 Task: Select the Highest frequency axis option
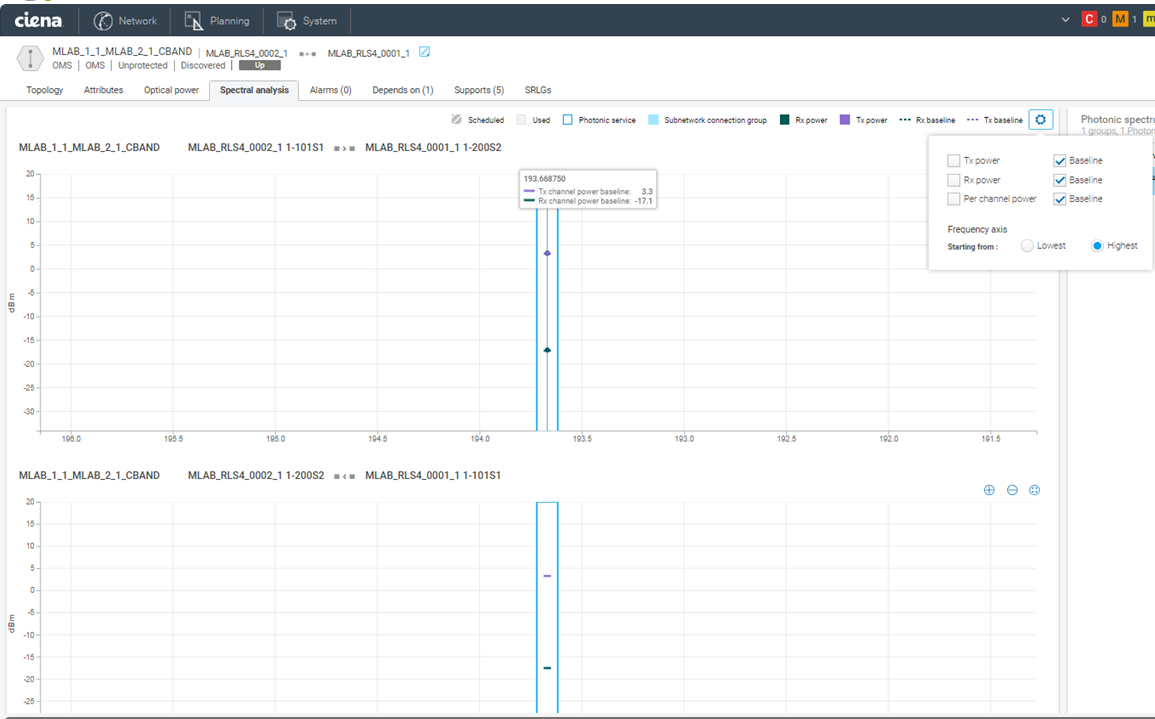click(1098, 245)
